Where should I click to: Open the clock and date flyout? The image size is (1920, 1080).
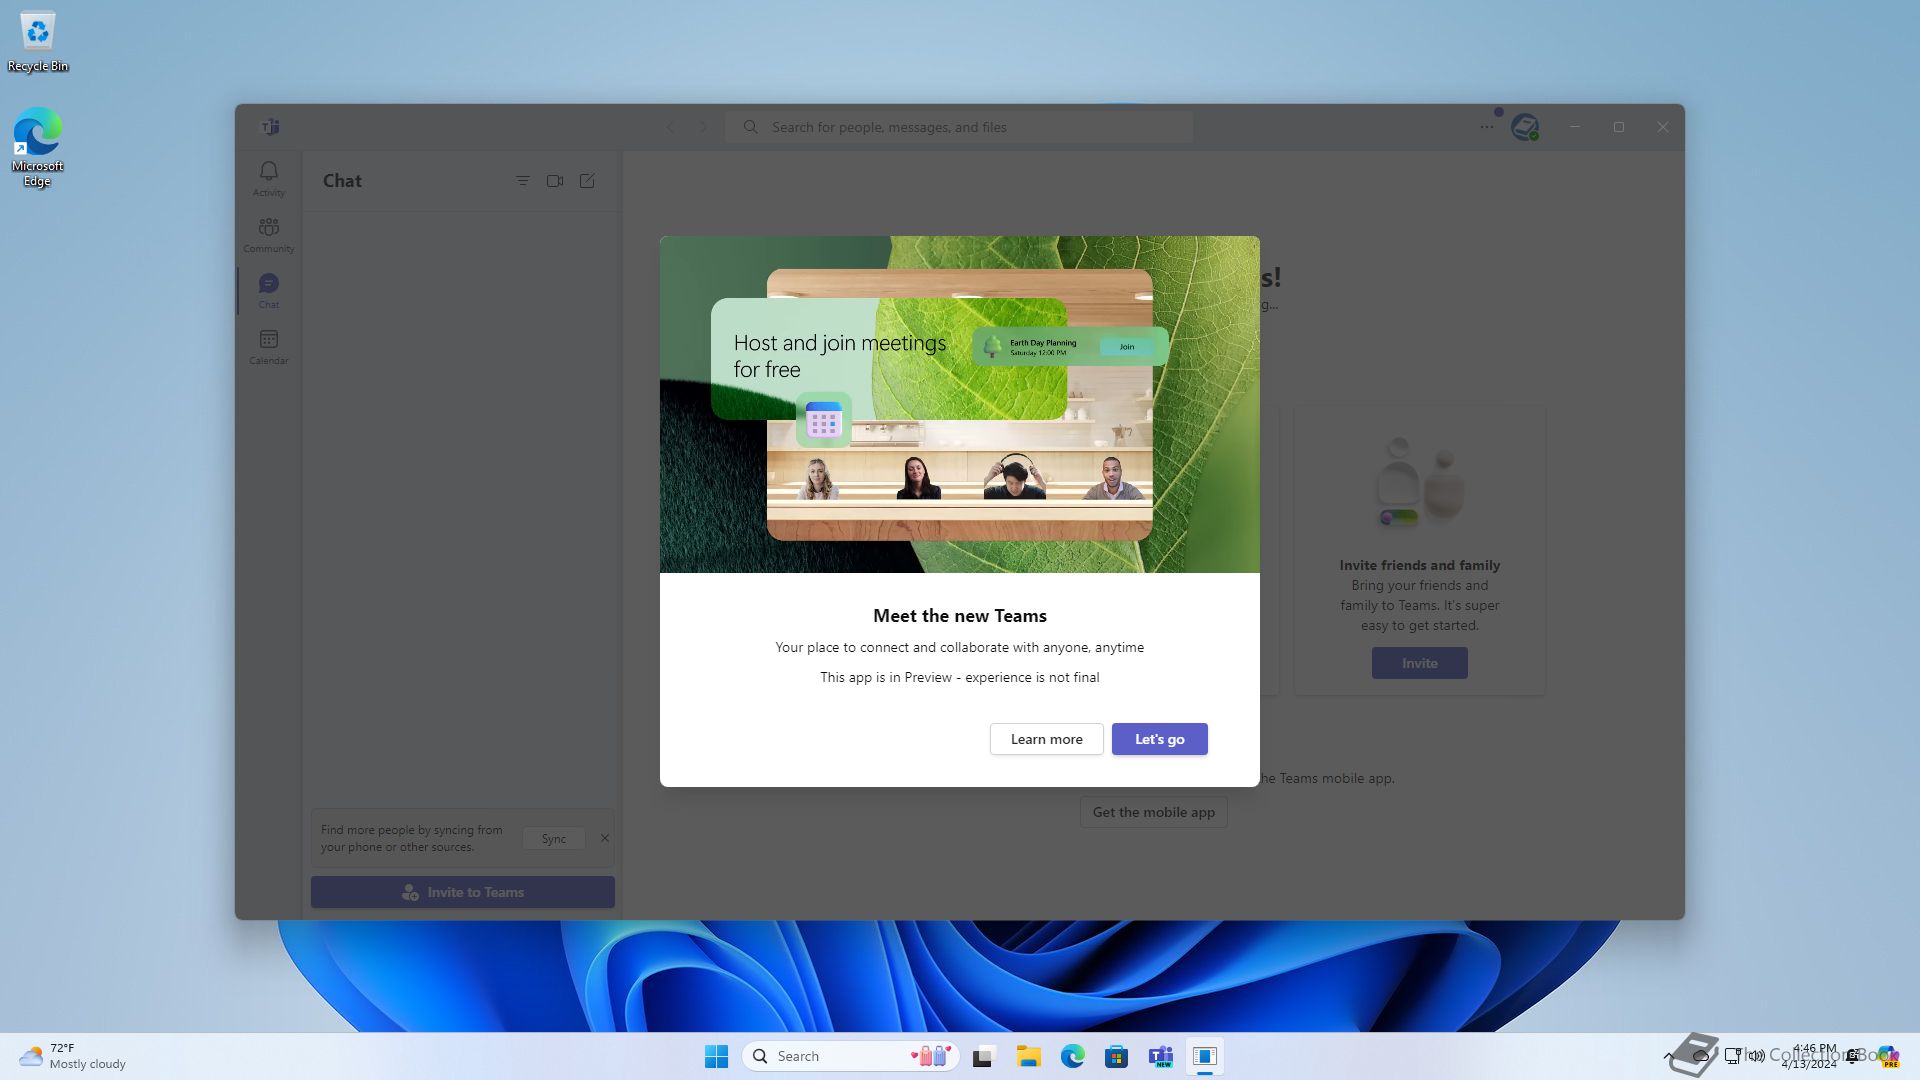click(x=1810, y=1056)
